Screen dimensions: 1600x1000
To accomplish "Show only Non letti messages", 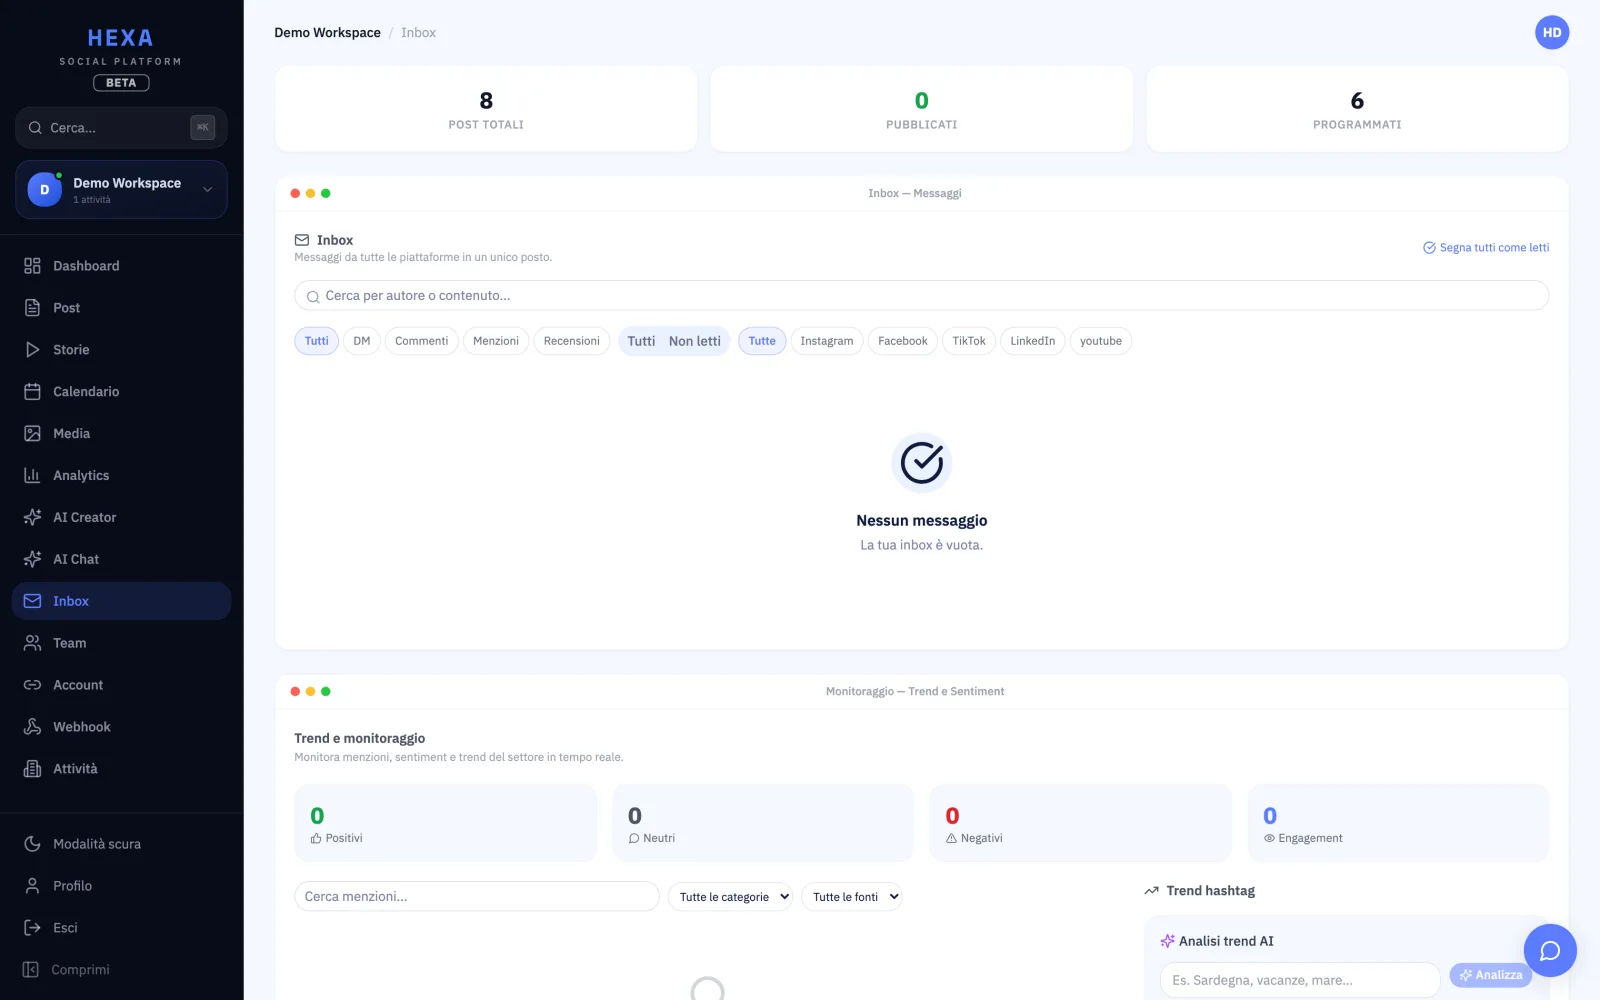I will [695, 341].
